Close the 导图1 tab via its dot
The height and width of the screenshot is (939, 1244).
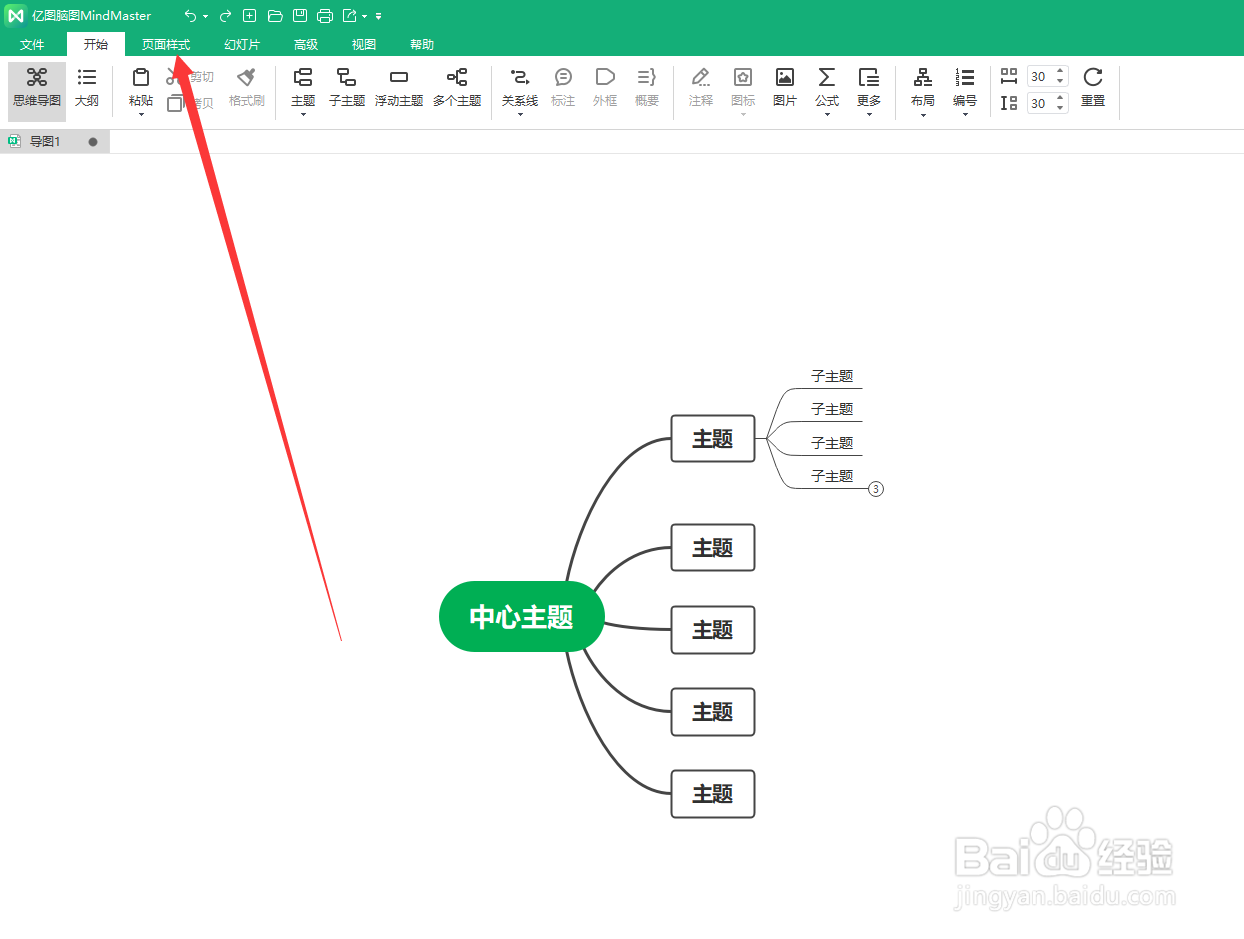(93, 142)
